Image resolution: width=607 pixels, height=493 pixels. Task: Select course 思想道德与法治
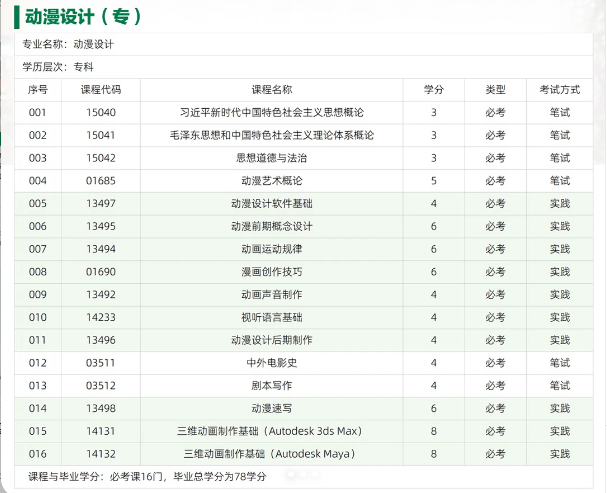coord(272,158)
